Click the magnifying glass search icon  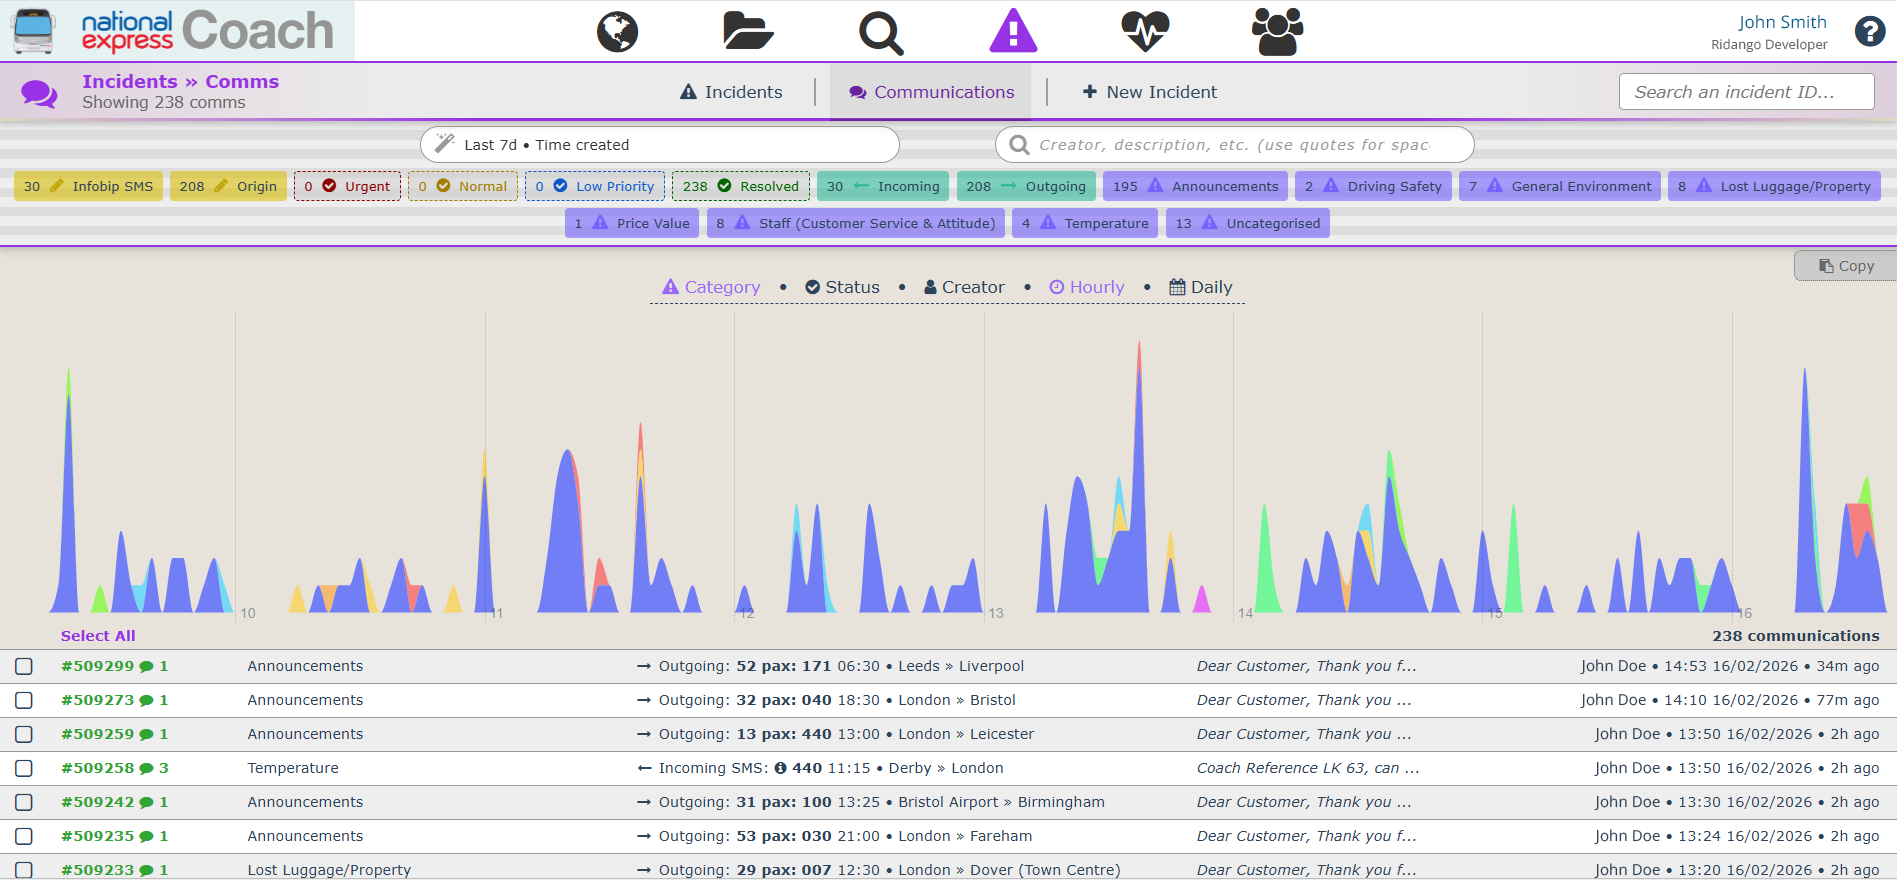click(x=881, y=32)
